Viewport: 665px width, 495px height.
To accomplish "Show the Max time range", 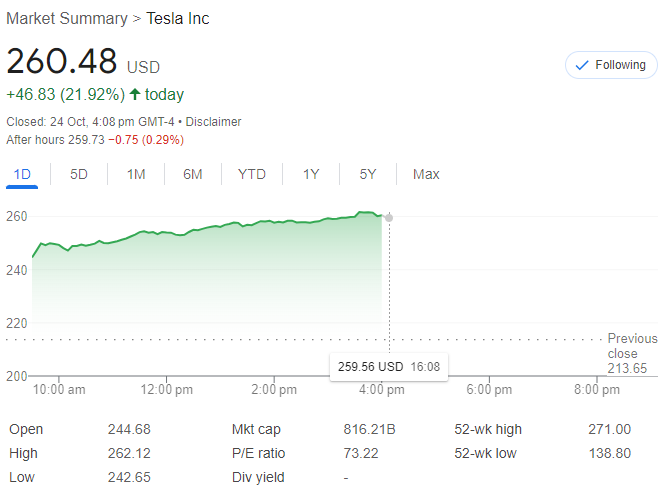I will point(426,174).
